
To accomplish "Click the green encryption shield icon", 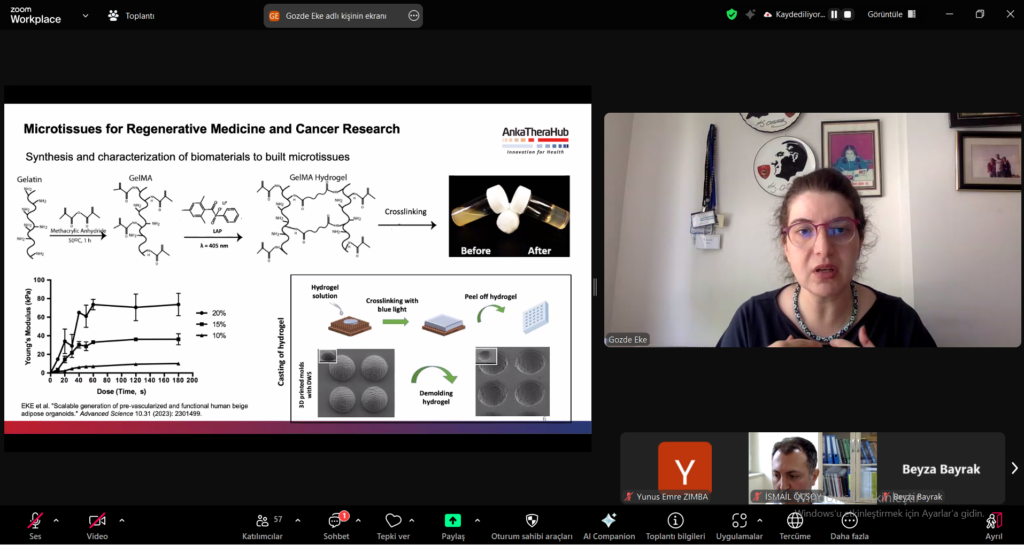I will click(731, 14).
